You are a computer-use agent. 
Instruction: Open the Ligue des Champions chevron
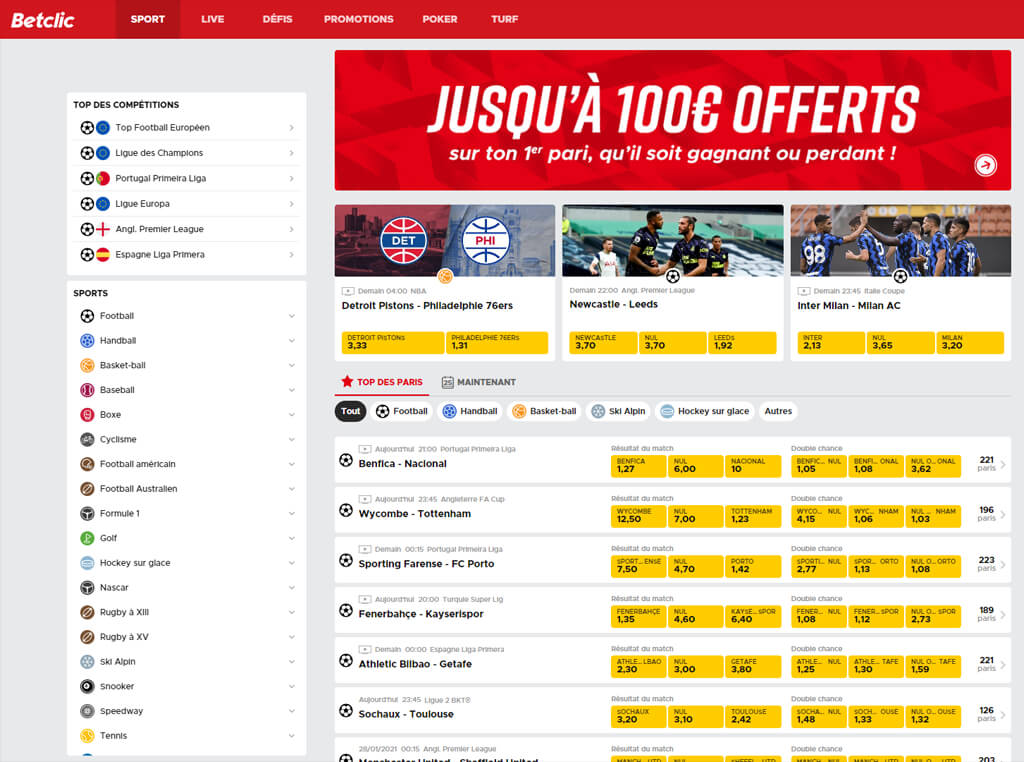[291, 153]
